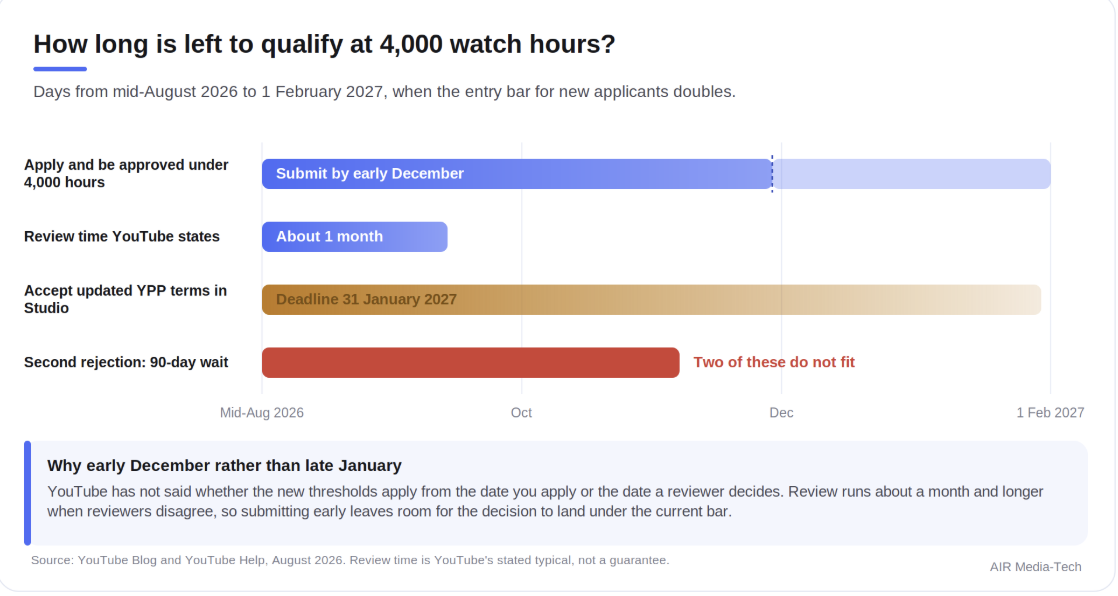Select the 'Apply and be approved under 4,000 hours' row label
The image size is (1118, 596).
126,173
